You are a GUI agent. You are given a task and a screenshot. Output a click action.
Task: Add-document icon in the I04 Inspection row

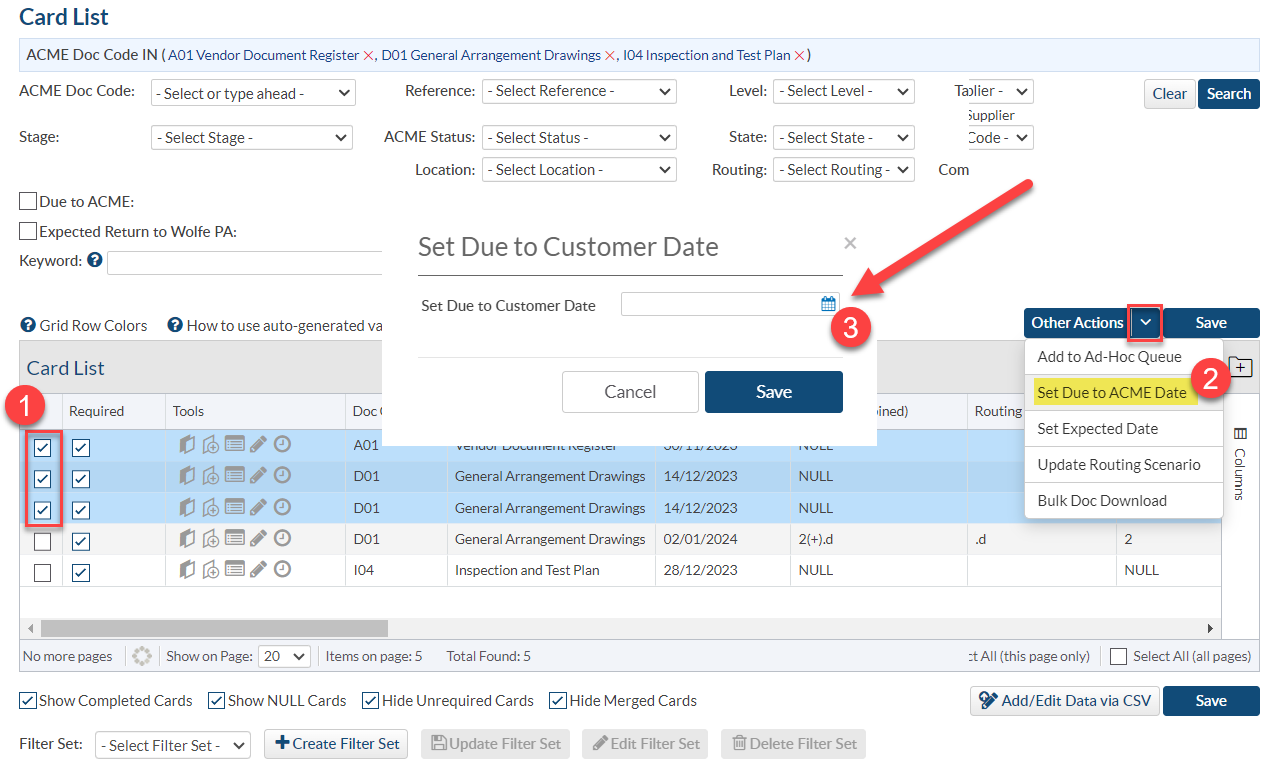click(210, 569)
